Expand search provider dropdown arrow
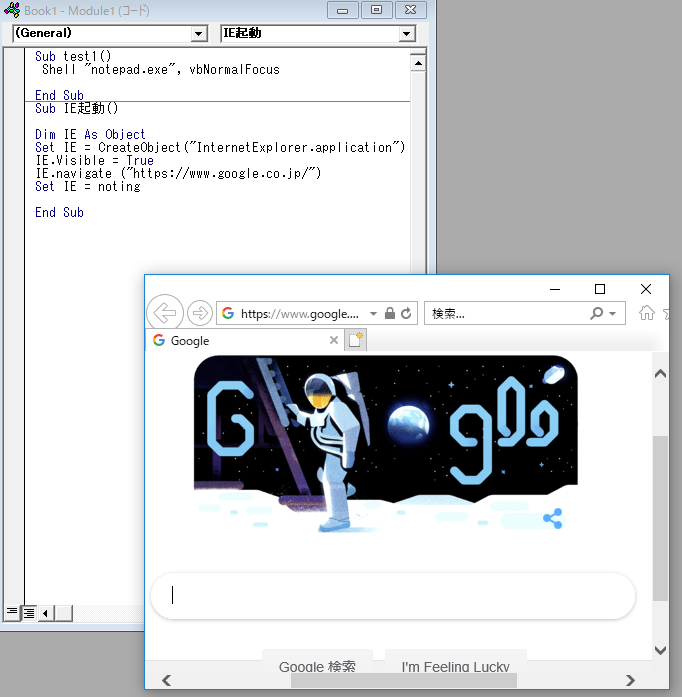 [x=613, y=314]
